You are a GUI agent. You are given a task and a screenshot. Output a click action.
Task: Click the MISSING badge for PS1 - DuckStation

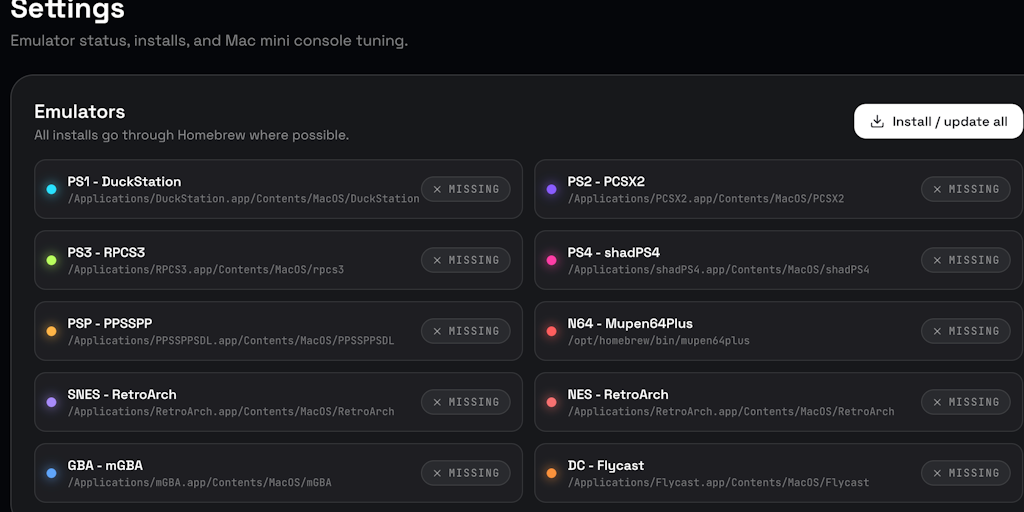click(465, 189)
